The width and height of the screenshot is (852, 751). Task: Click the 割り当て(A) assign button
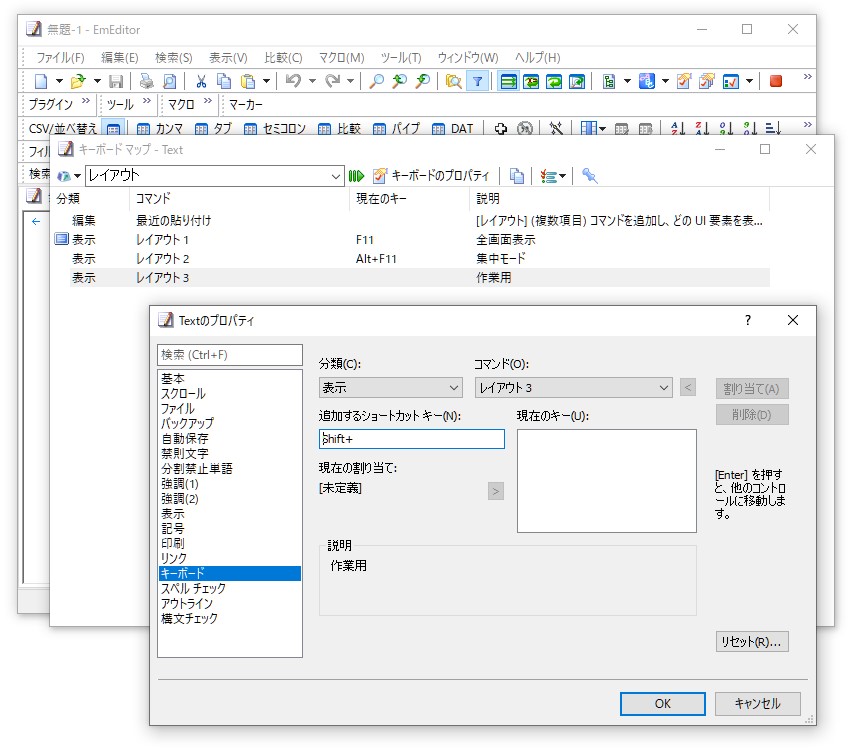(752, 389)
